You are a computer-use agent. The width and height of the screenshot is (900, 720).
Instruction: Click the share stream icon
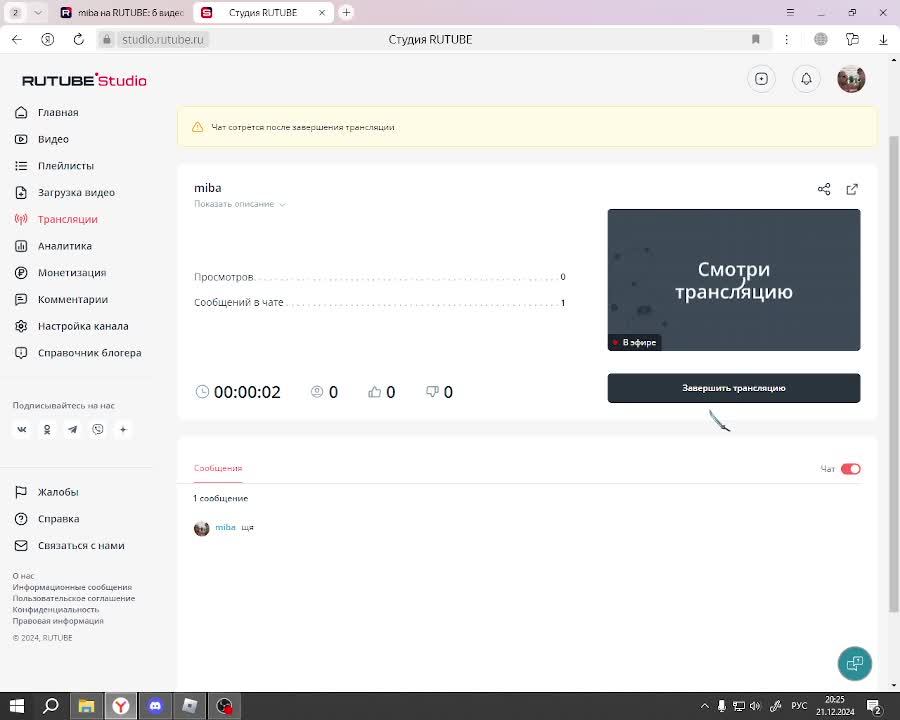point(824,189)
